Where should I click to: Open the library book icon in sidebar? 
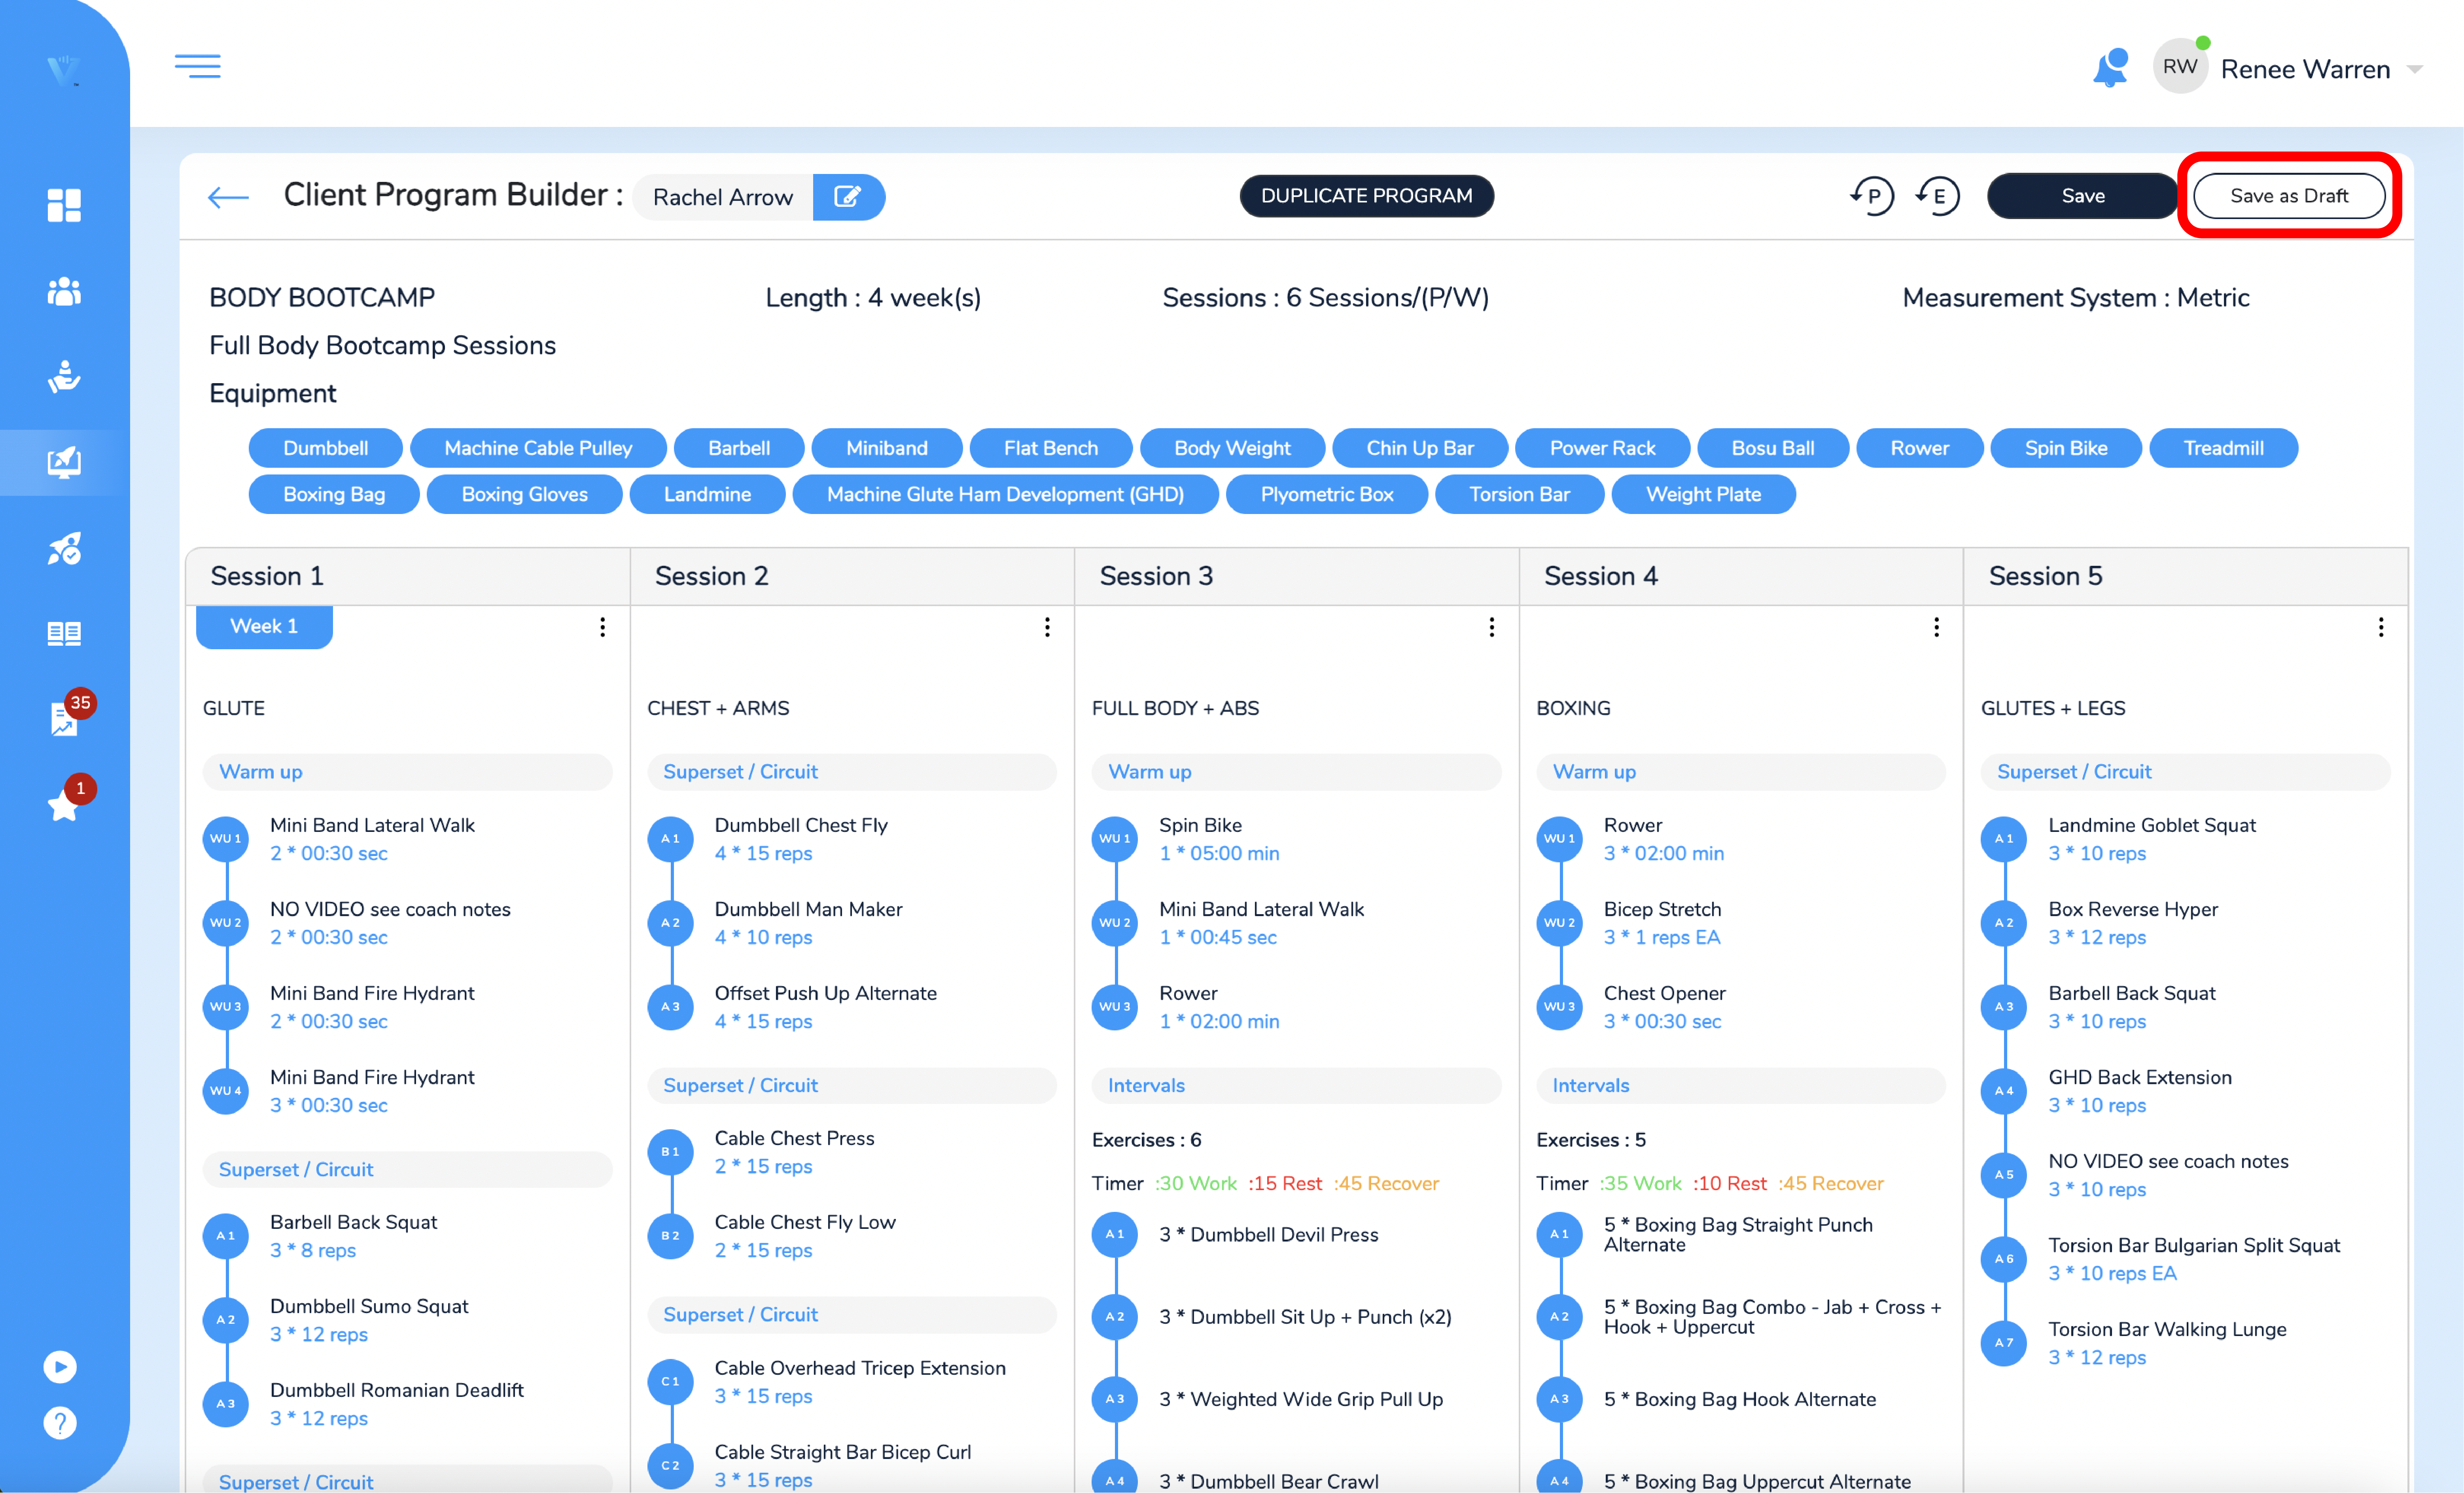(64, 633)
